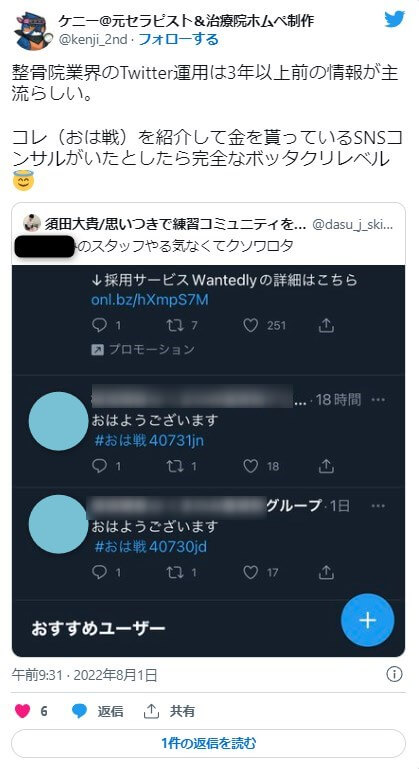Reply to the #おは戦40730jd post

tap(99, 572)
